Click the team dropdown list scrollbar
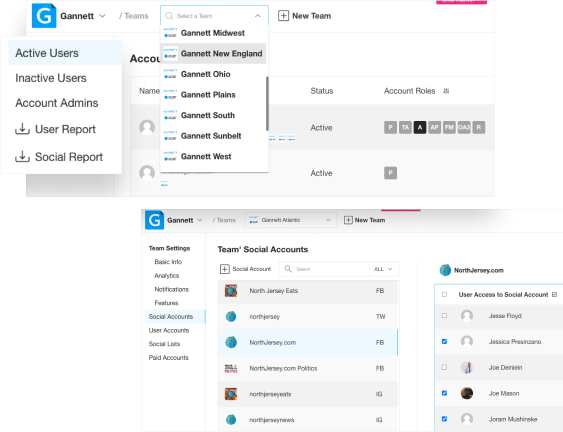Image resolution: width=563 pixels, height=432 pixels. click(267, 103)
